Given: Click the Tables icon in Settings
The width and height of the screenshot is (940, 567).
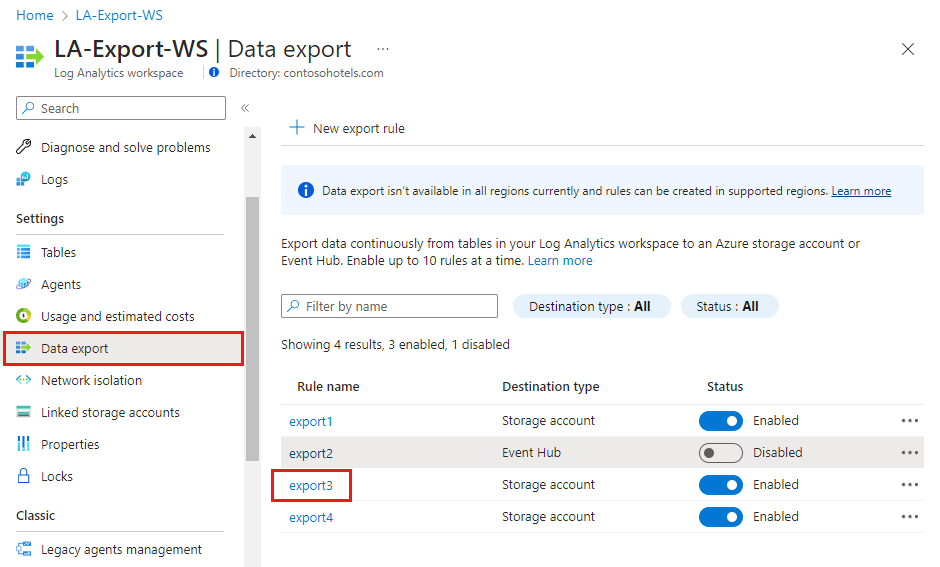Looking at the screenshot, I should point(24,253).
